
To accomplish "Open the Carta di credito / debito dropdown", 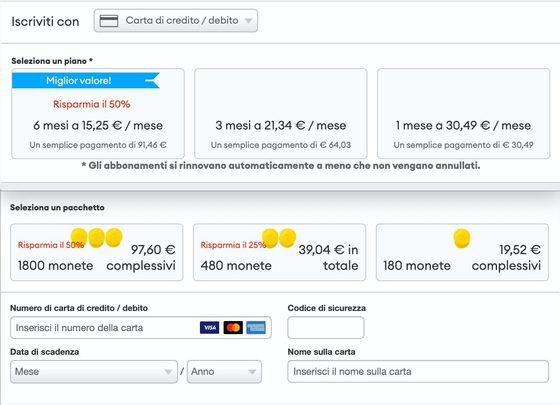I will (175, 21).
